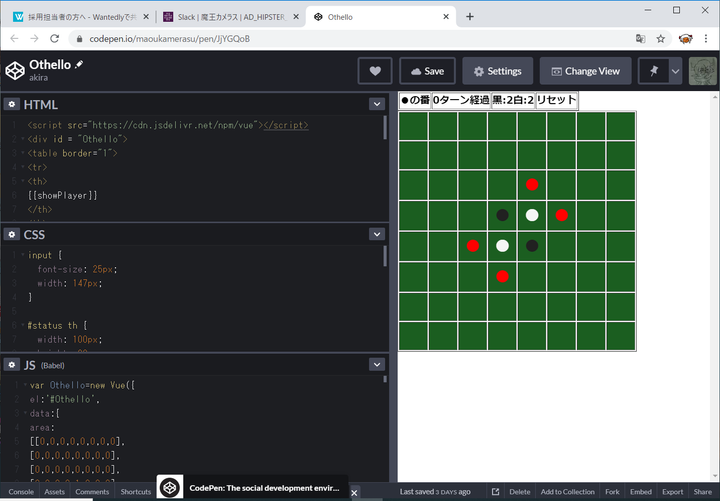Open the Change View menu

pyautogui.click(x=585, y=71)
